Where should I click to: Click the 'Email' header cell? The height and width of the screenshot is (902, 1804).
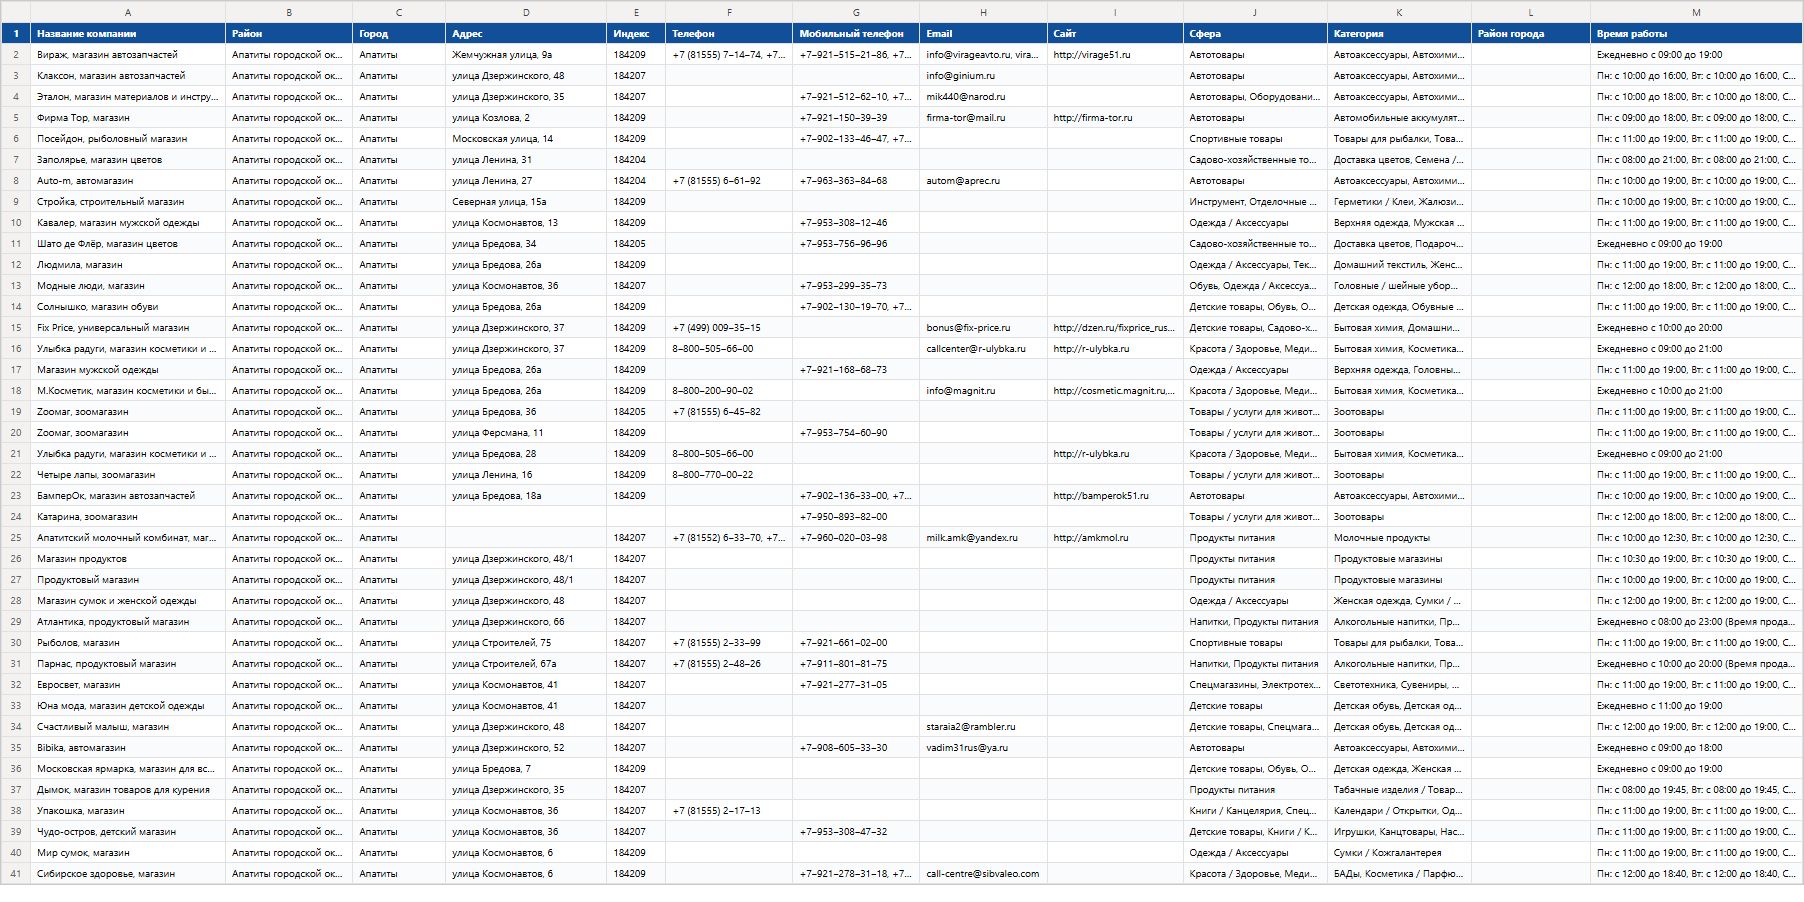tap(983, 34)
